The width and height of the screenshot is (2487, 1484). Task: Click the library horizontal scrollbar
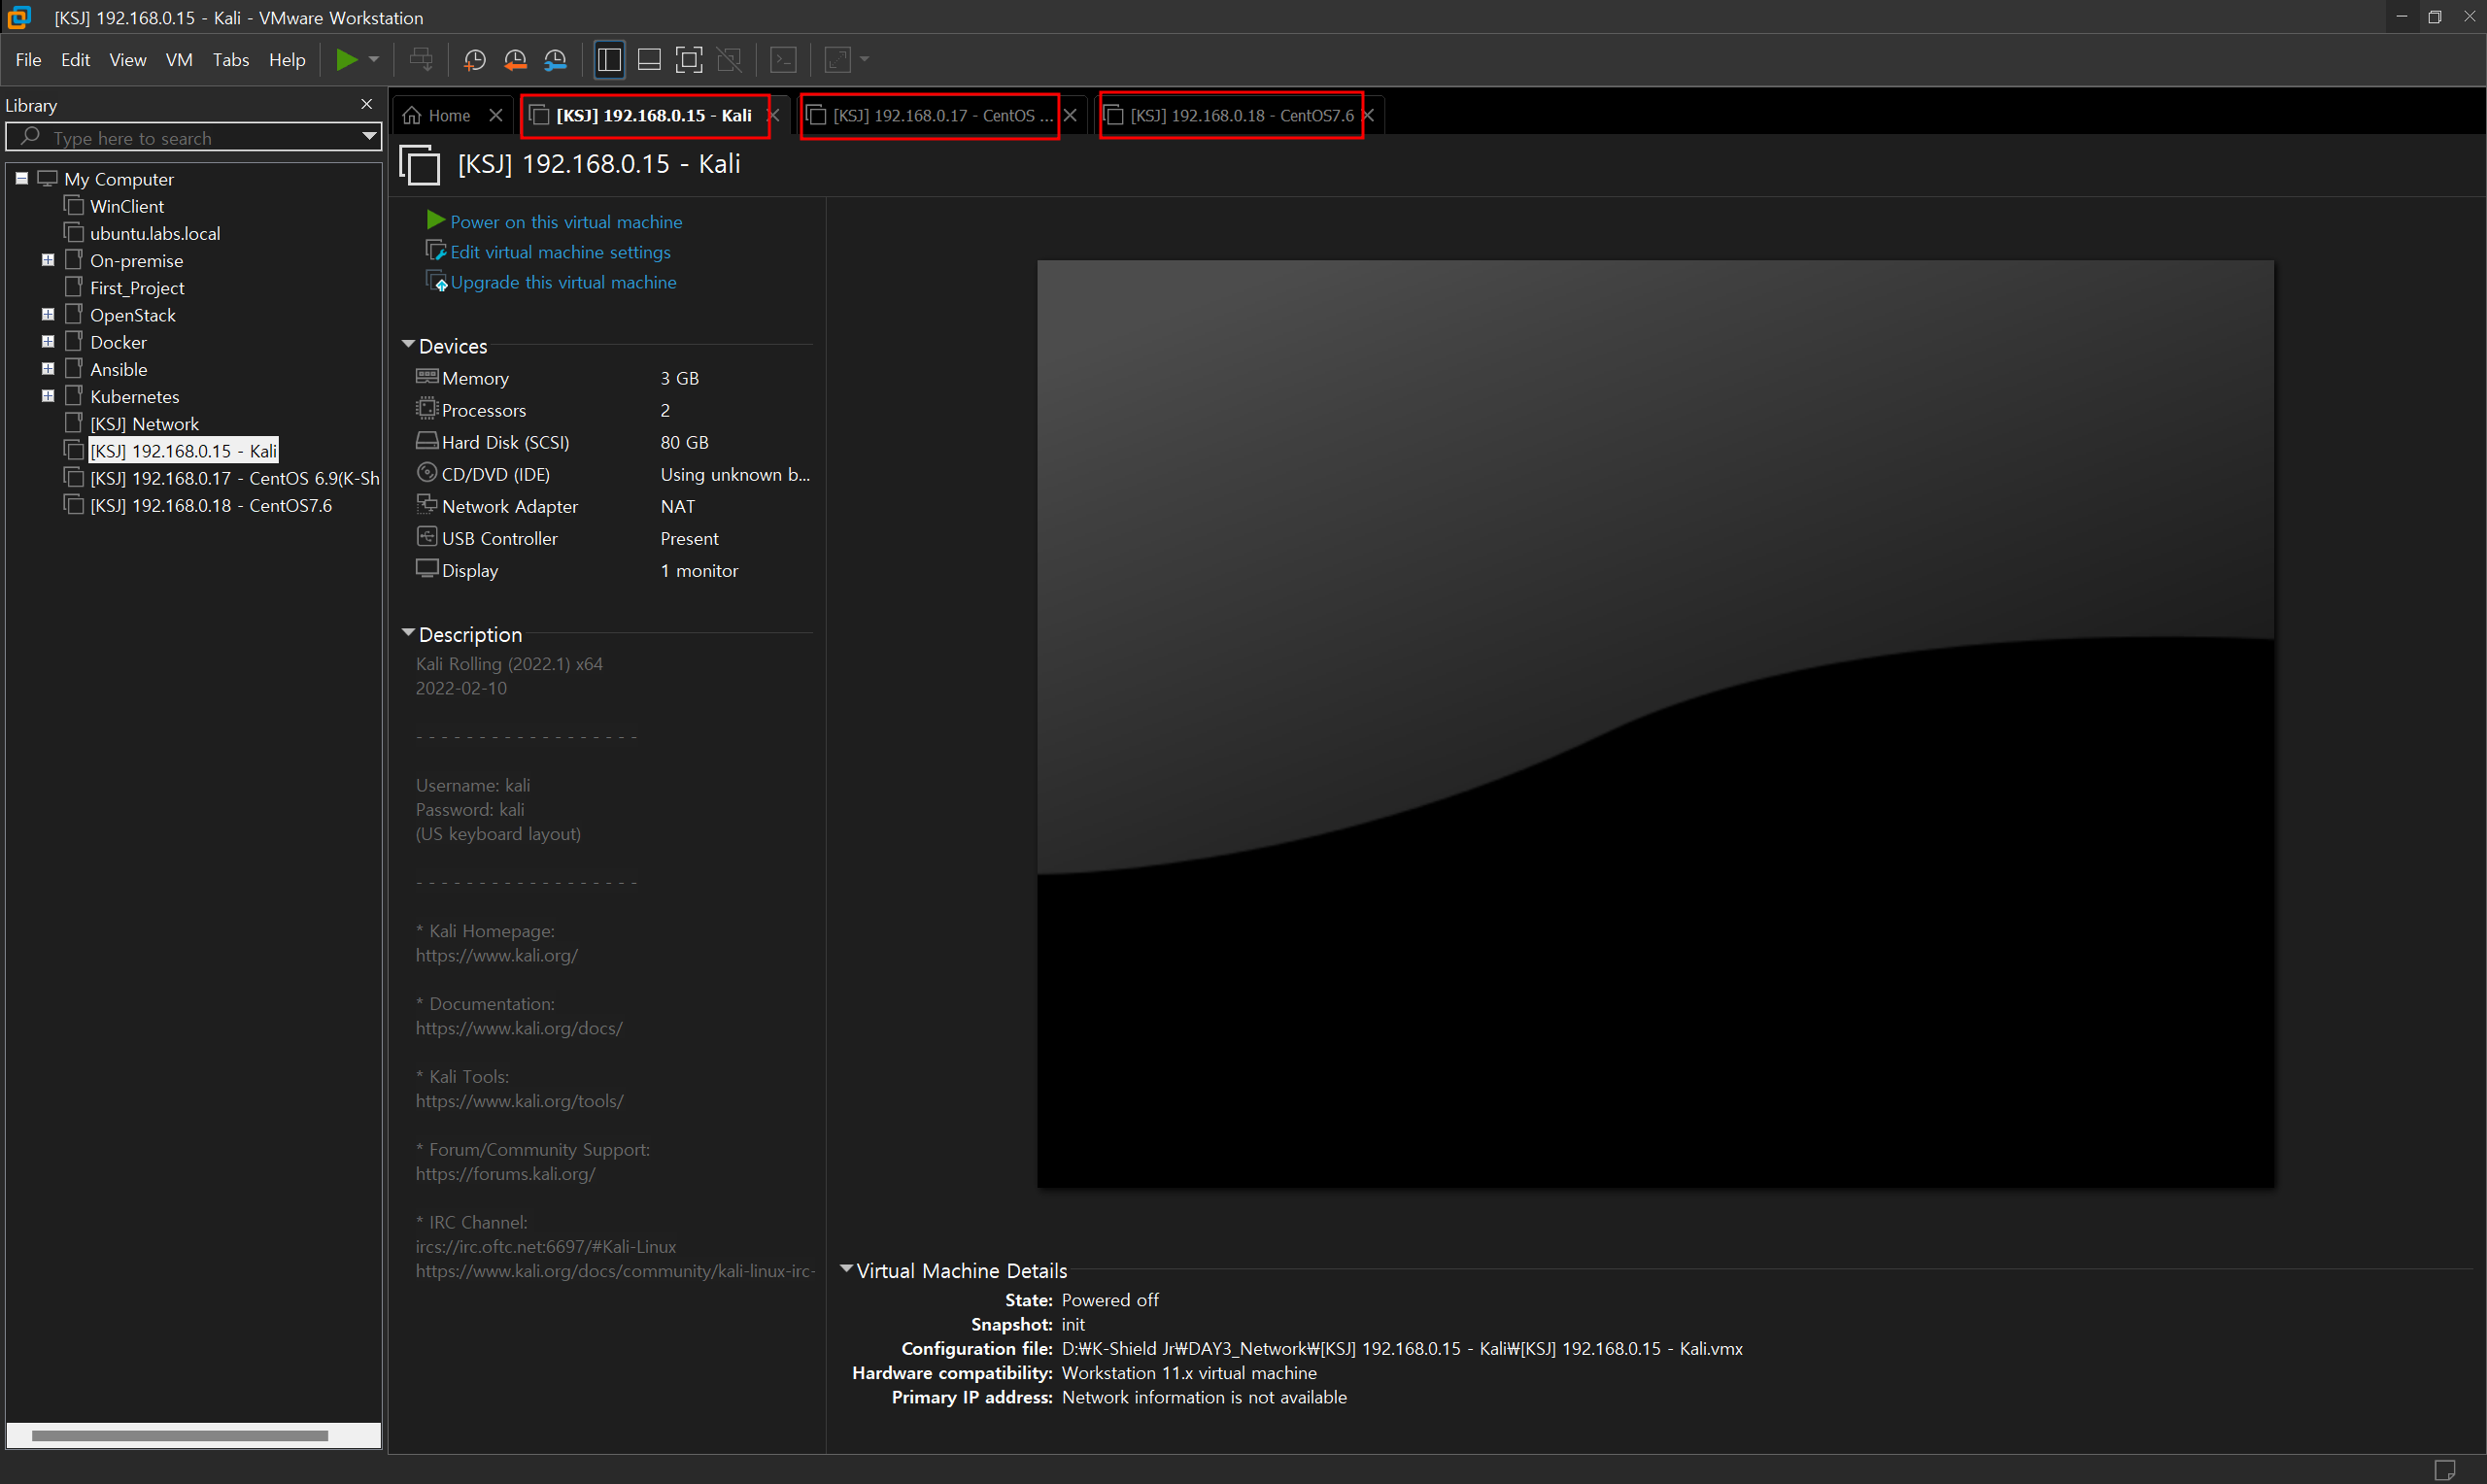180,1435
